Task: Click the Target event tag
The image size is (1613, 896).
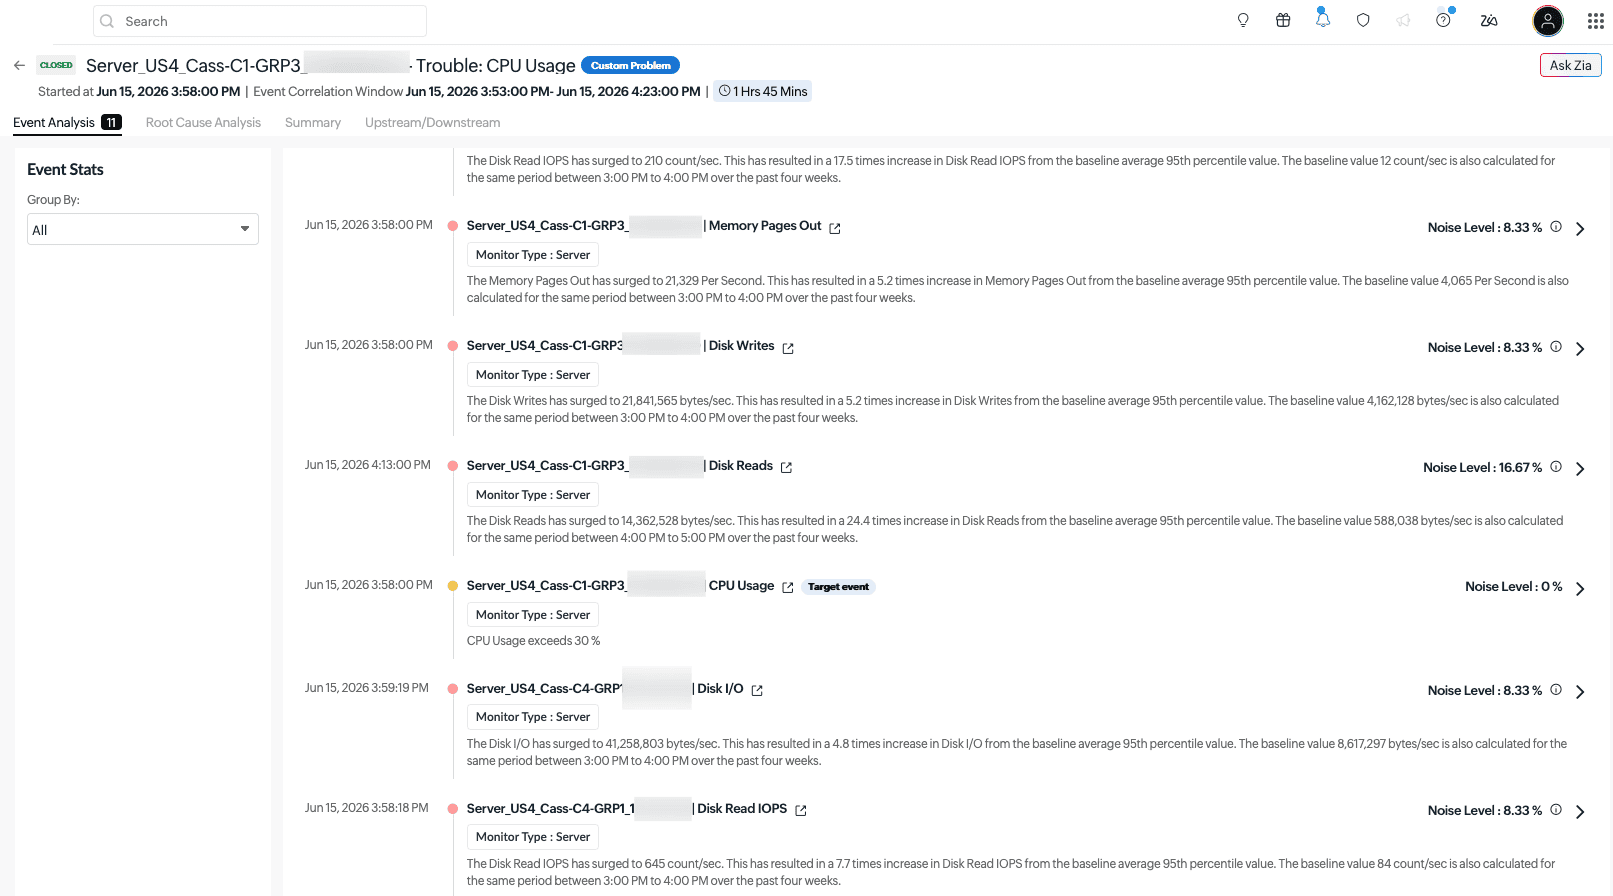Action: click(x=838, y=587)
